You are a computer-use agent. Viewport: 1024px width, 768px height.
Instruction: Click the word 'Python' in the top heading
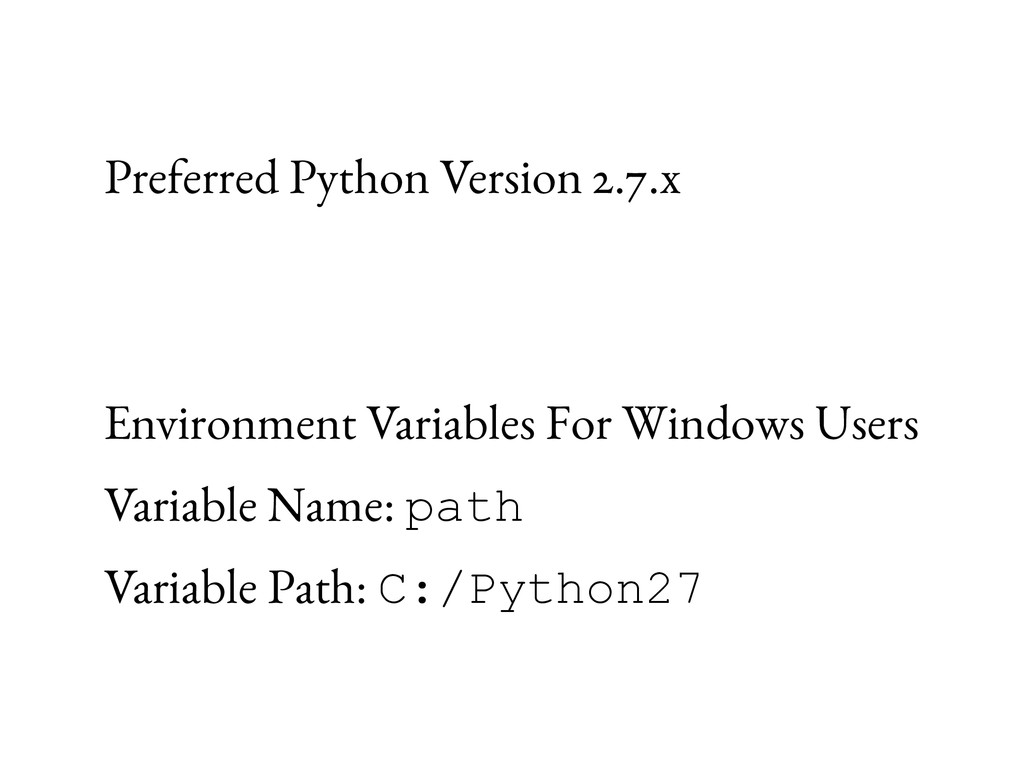click(359, 182)
